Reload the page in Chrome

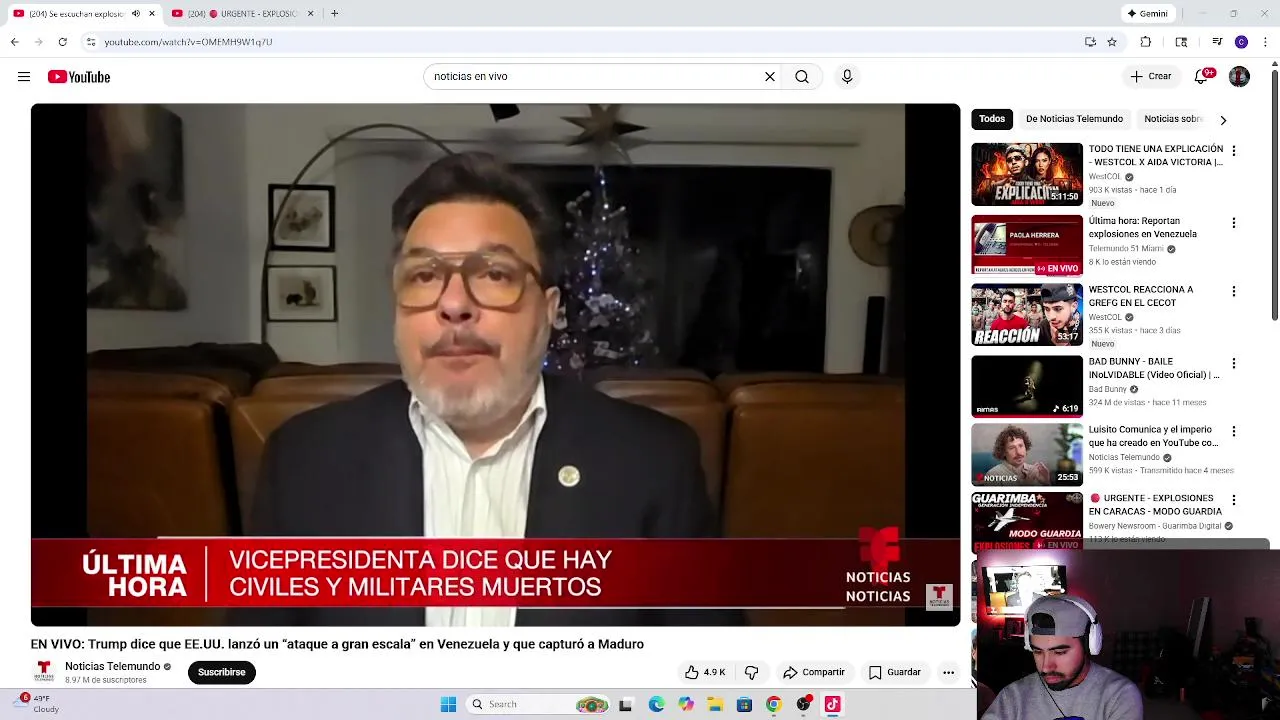(62, 42)
